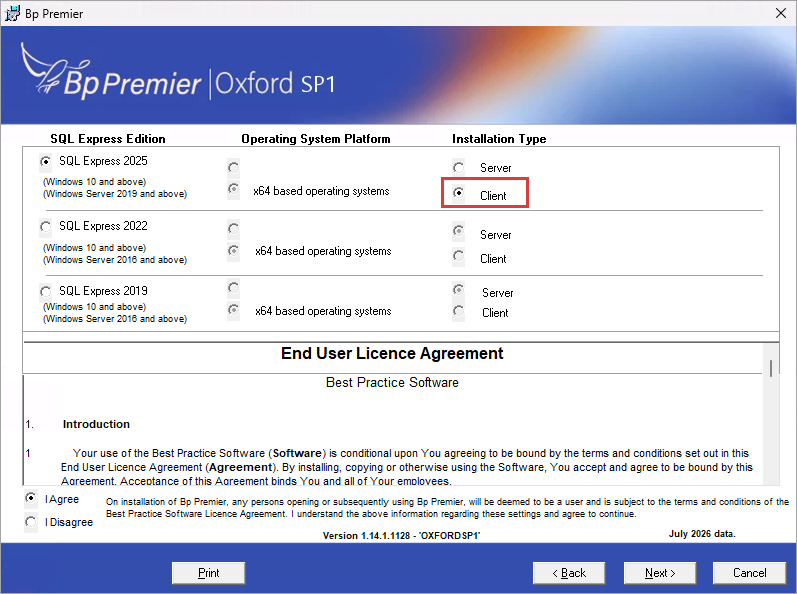The image size is (797, 594).
Task: Select the I Agree option
Action: (31, 498)
